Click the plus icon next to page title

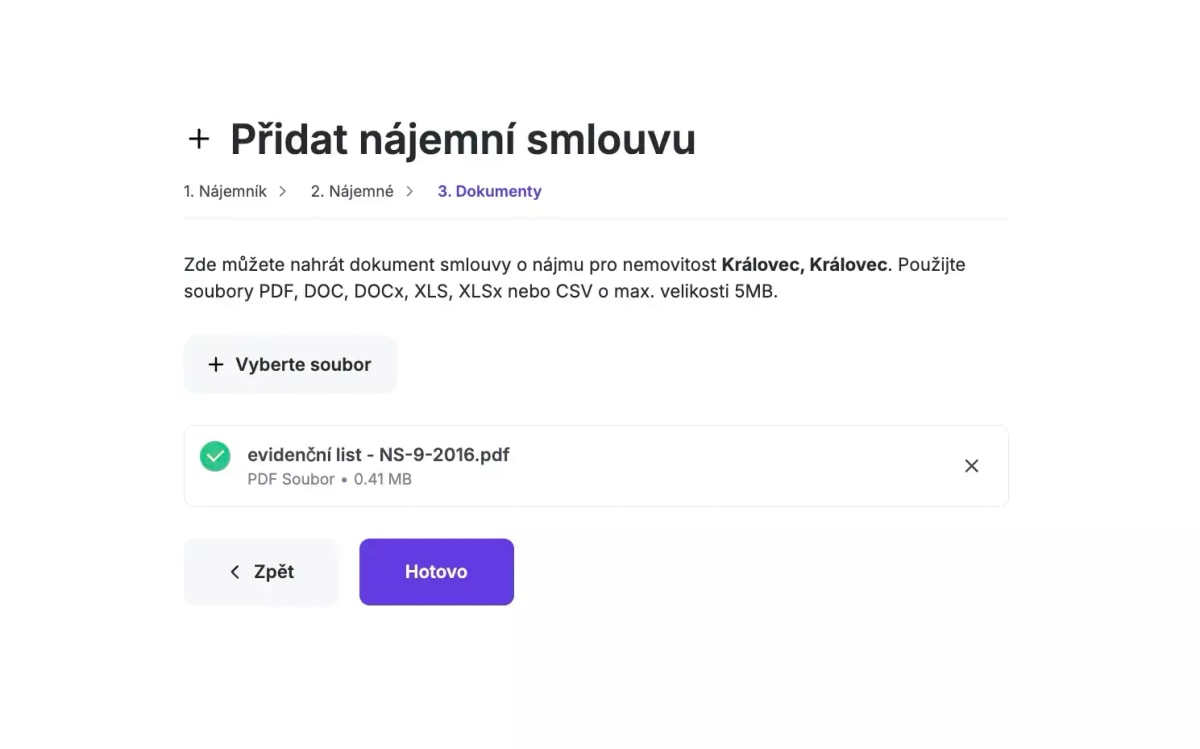point(199,140)
